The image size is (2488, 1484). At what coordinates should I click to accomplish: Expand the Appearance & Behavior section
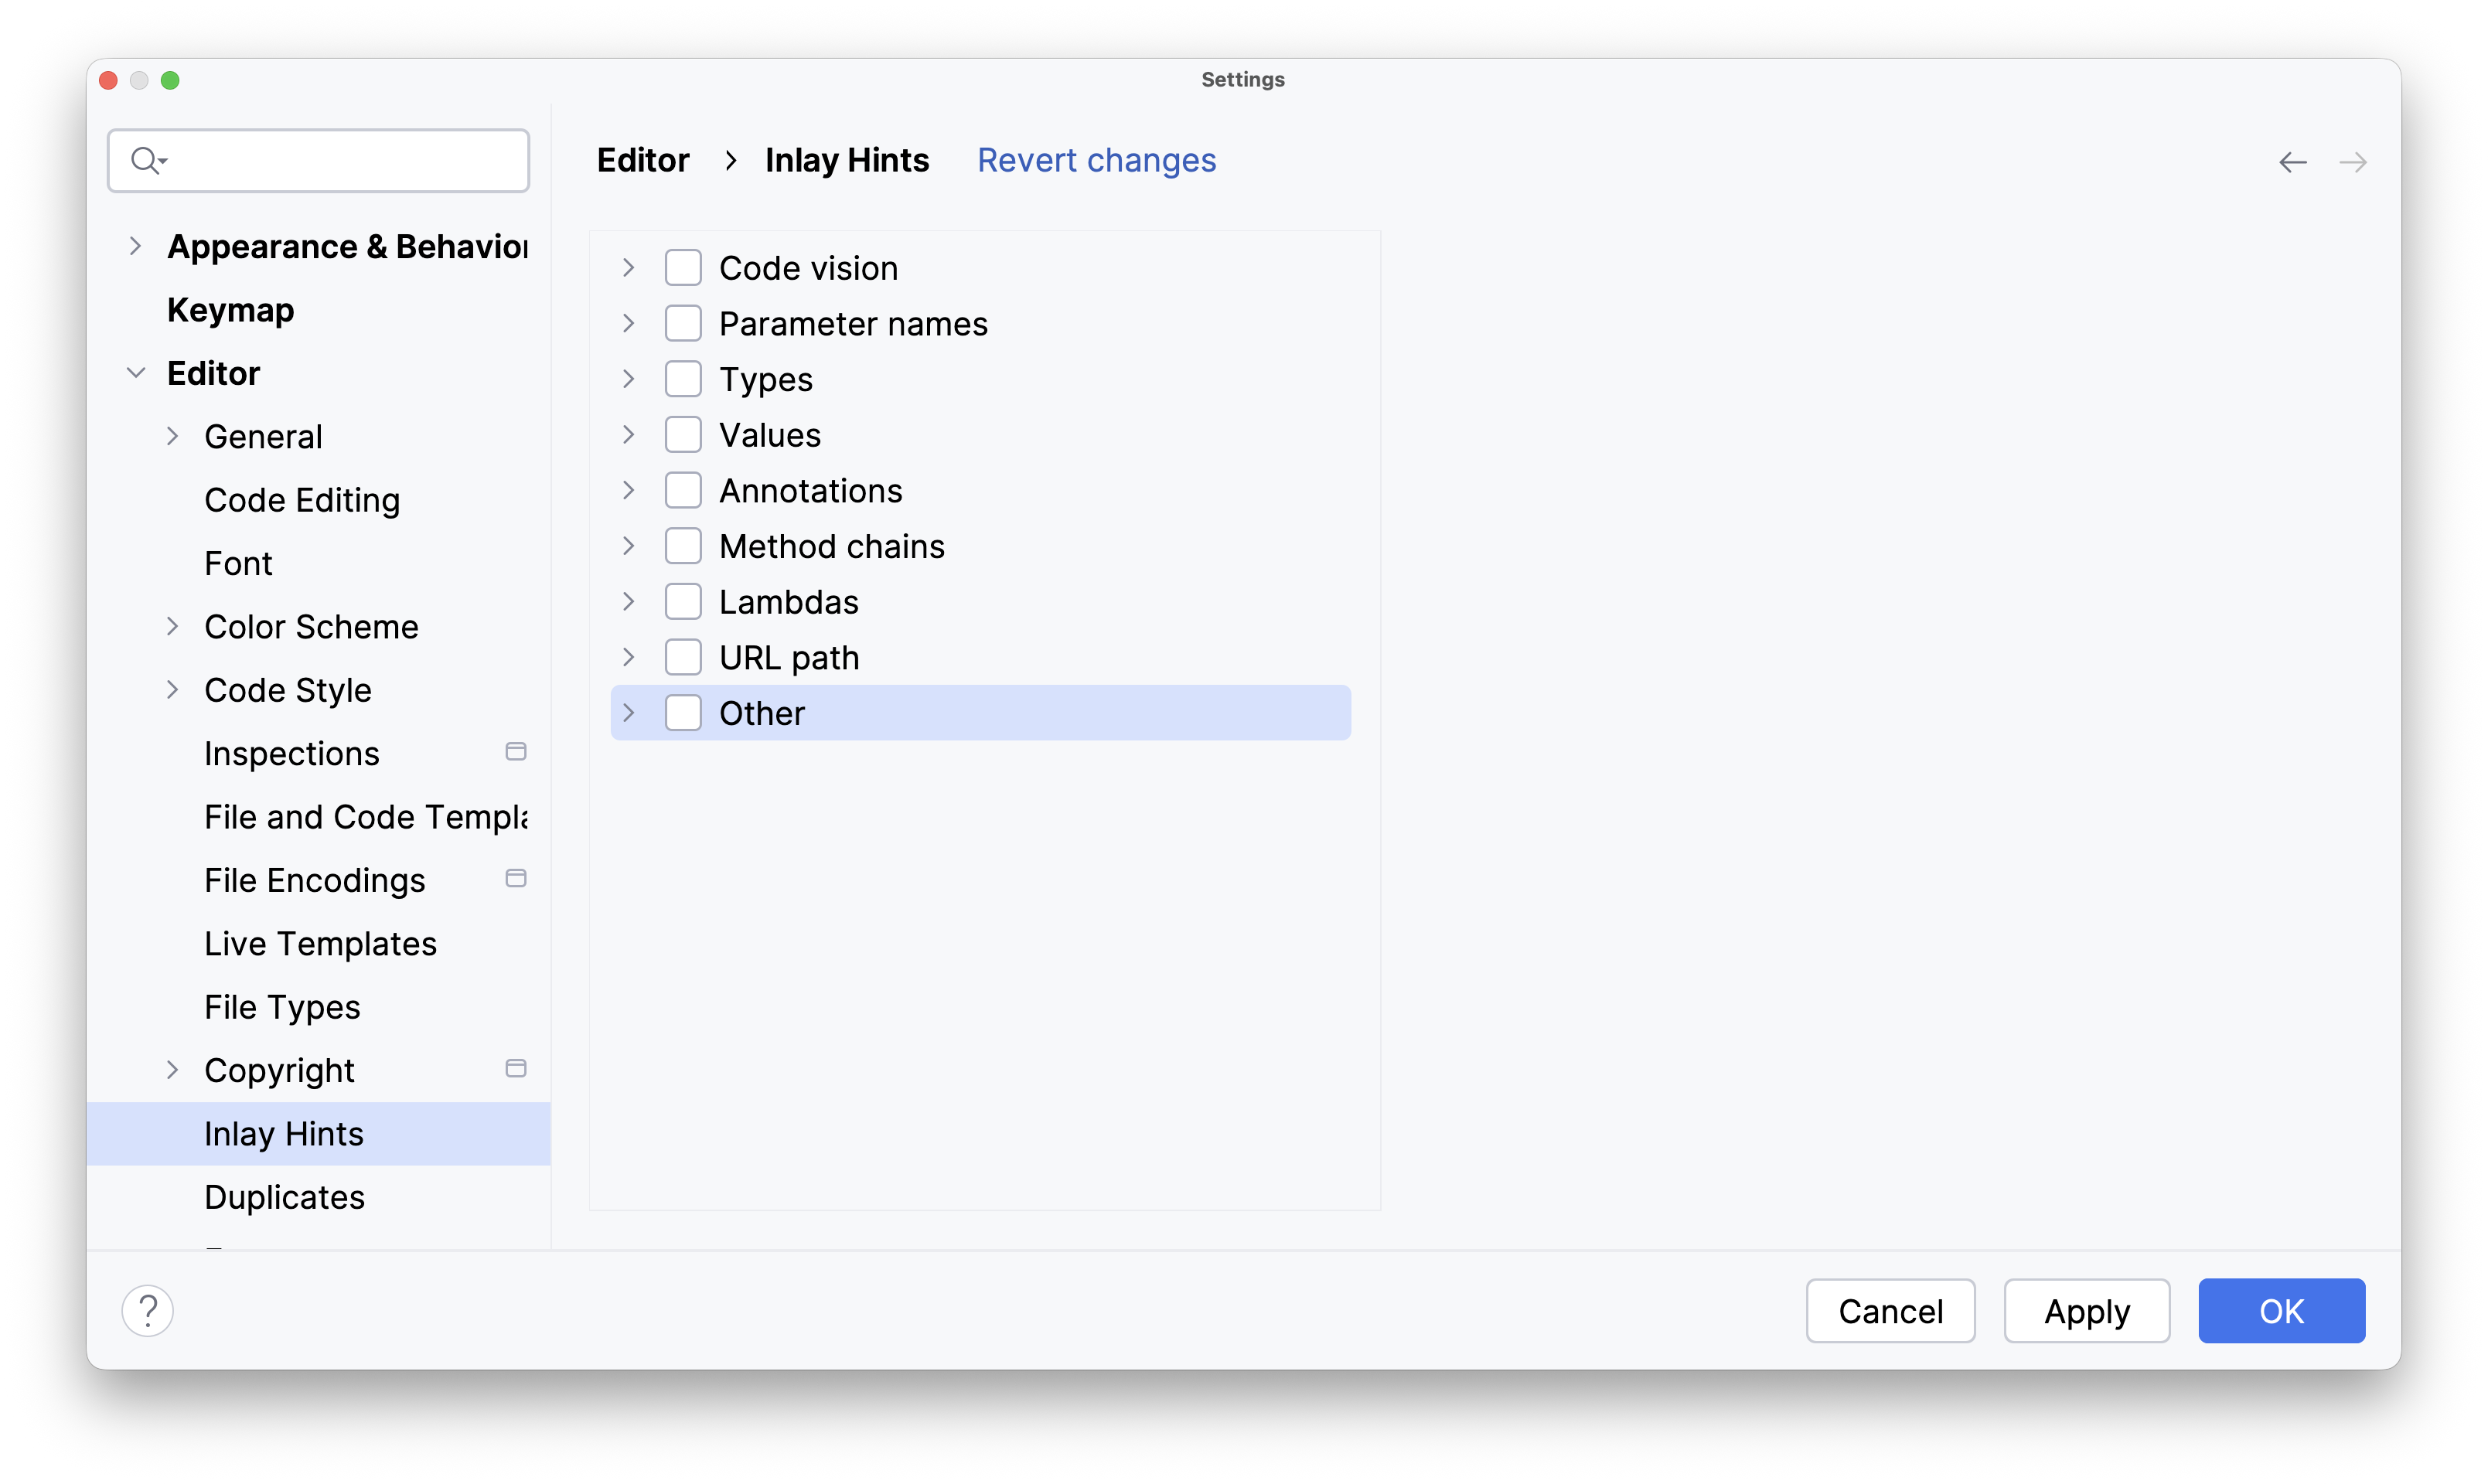[x=136, y=246]
